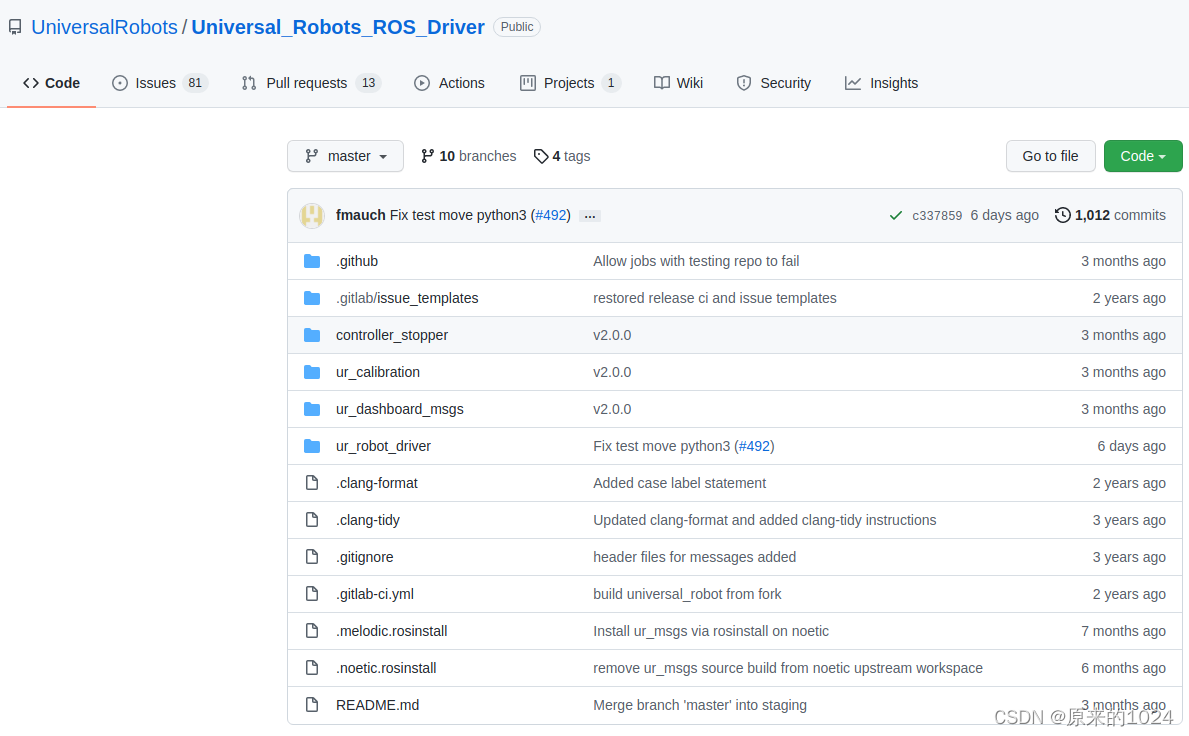1189x736 pixels.
Task: Click the fmauch avatar image
Action: click(312, 216)
